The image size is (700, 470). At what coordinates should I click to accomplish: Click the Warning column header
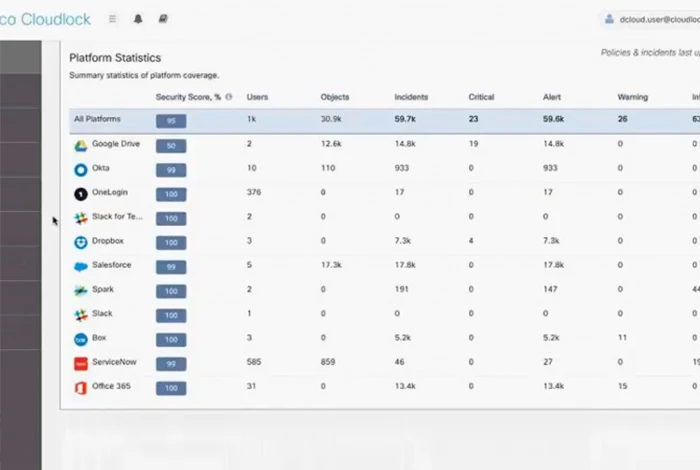tap(633, 97)
